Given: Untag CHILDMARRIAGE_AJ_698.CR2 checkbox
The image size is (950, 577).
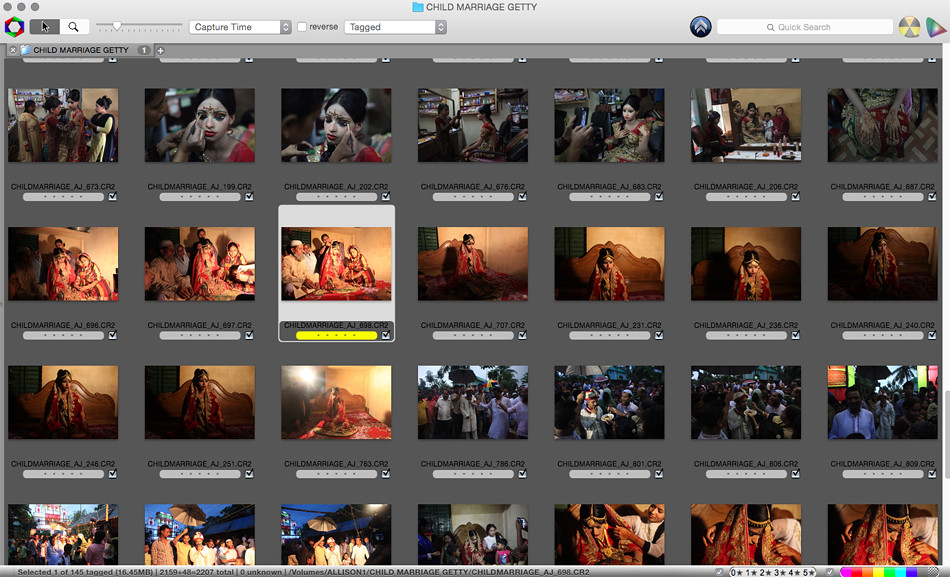Looking at the screenshot, I should click(x=386, y=335).
